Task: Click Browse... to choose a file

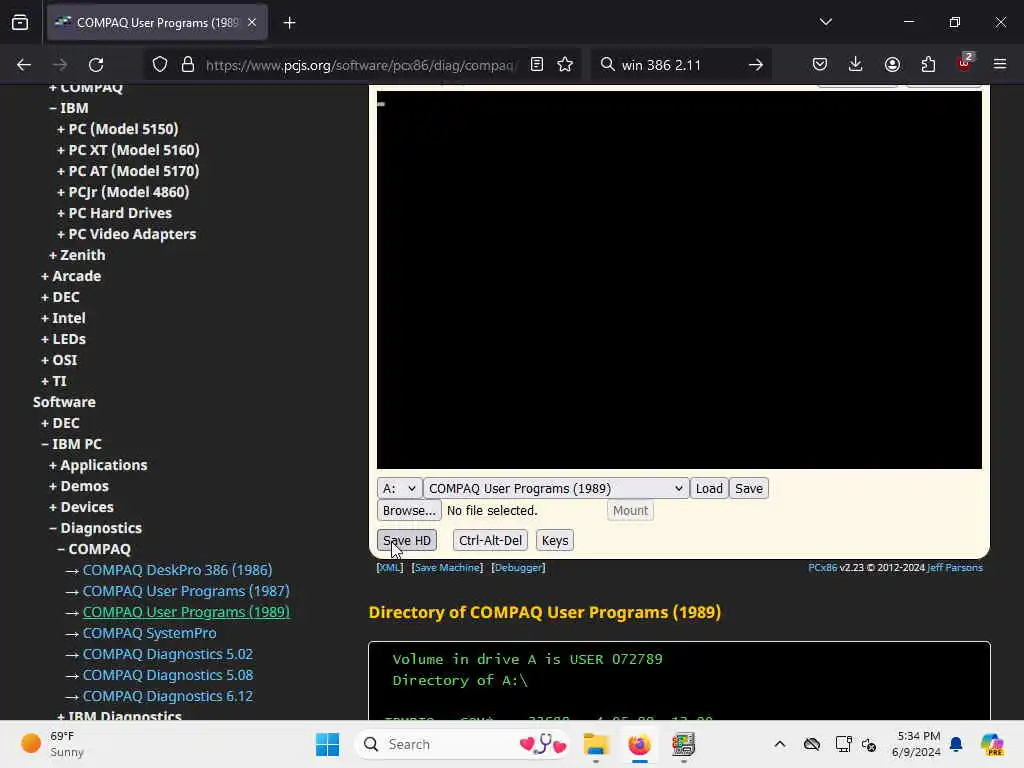Action: 409,510
